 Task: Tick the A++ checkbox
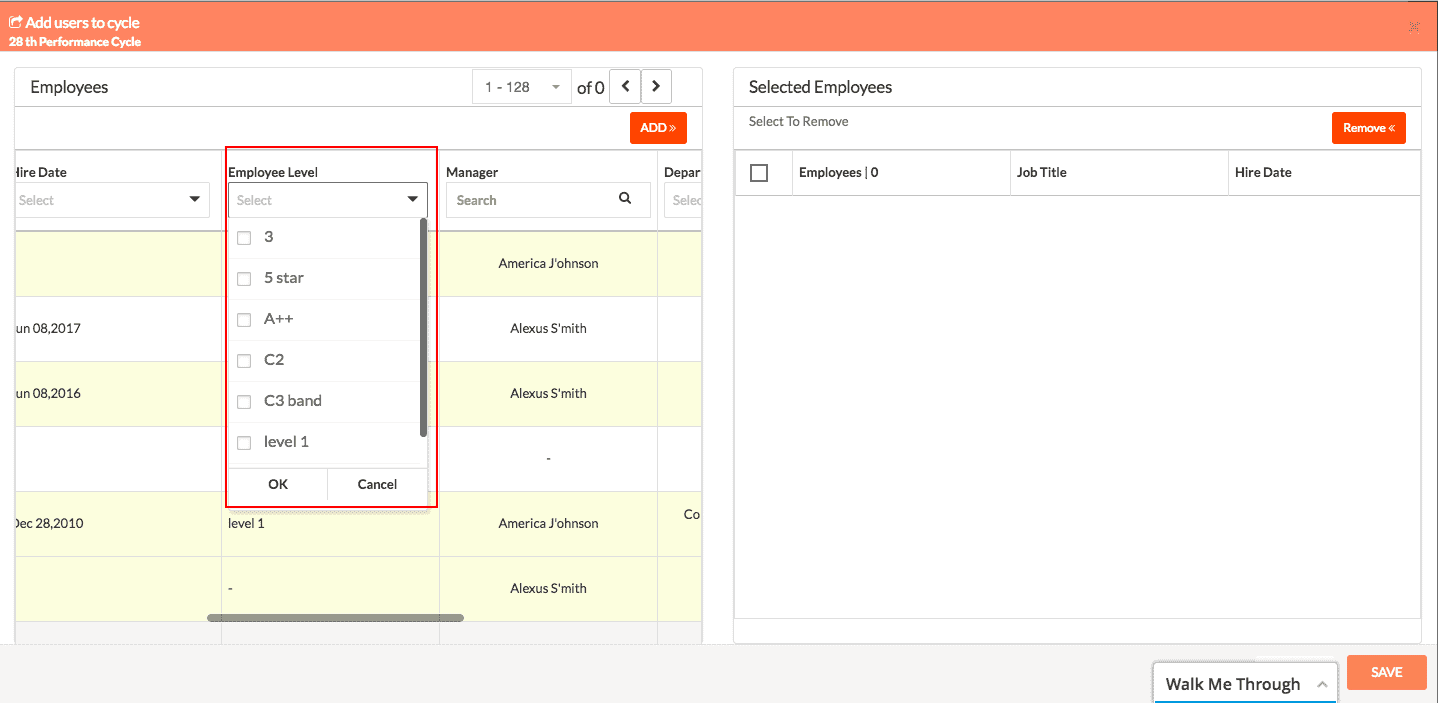[x=244, y=320]
